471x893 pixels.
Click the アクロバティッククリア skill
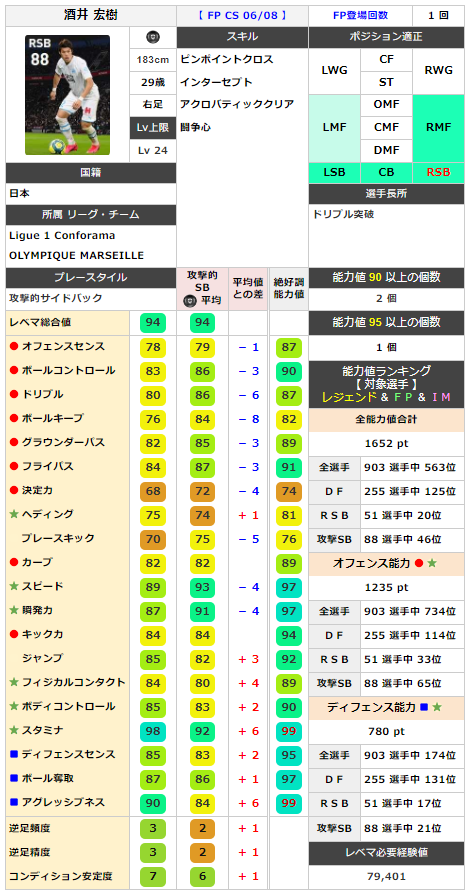click(237, 104)
